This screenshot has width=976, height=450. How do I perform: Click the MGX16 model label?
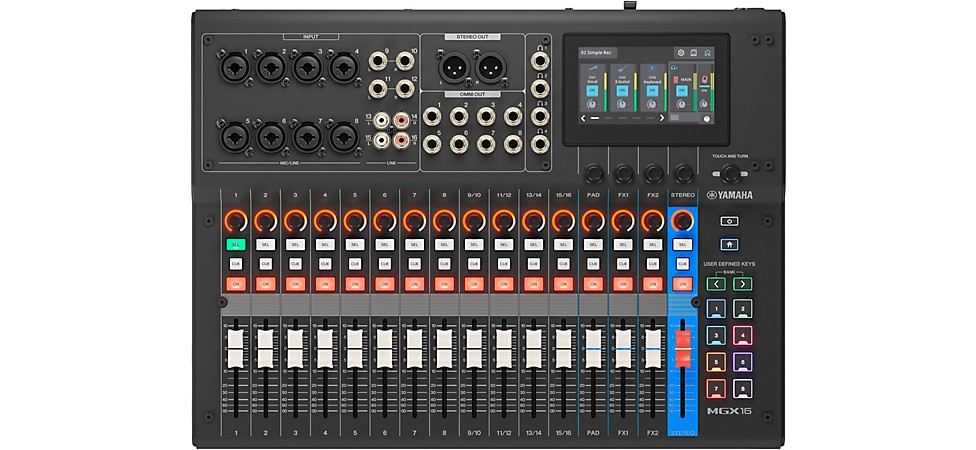tap(729, 411)
